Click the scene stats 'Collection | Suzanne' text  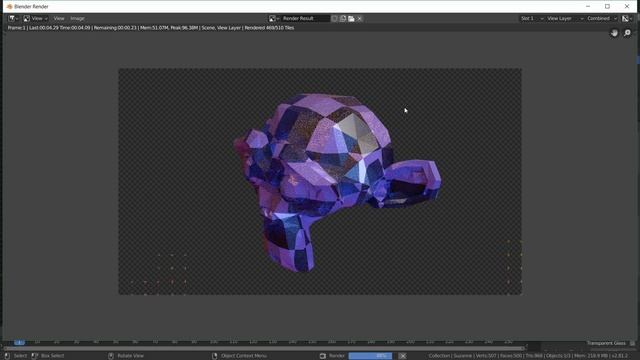point(528,356)
